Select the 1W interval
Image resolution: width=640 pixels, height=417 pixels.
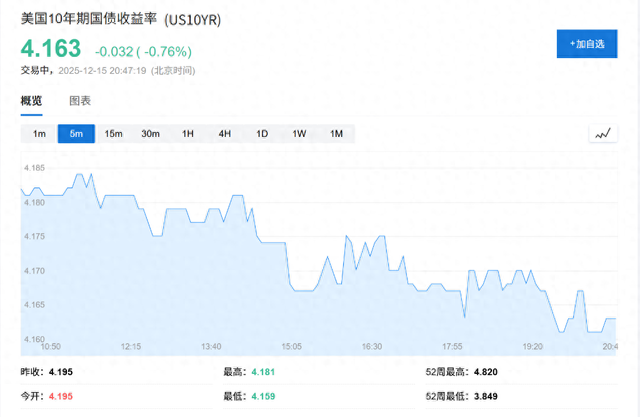(x=299, y=134)
